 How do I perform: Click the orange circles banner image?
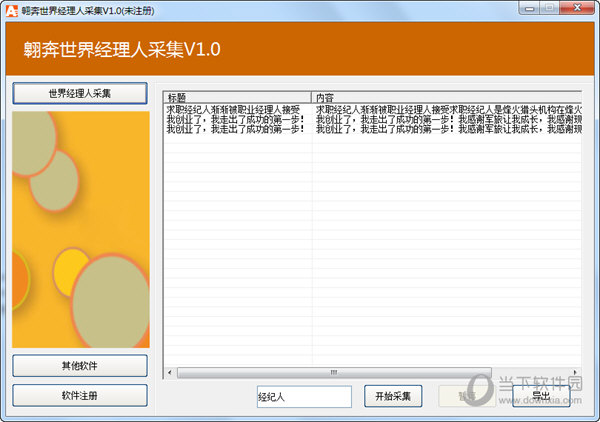point(81,230)
